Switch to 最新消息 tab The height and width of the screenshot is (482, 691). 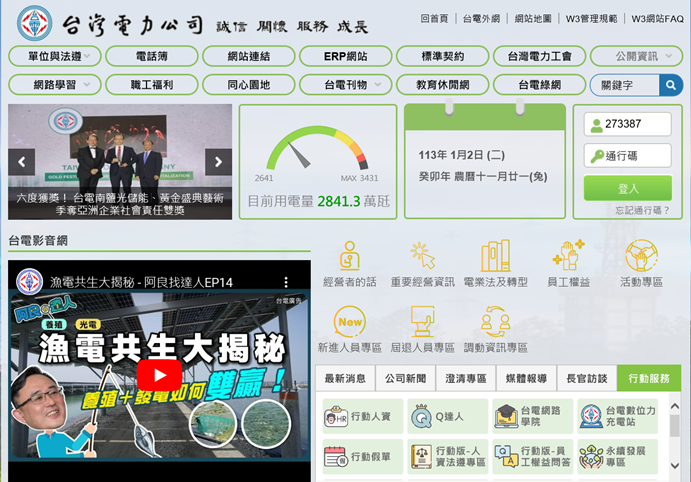coord(345,378)
